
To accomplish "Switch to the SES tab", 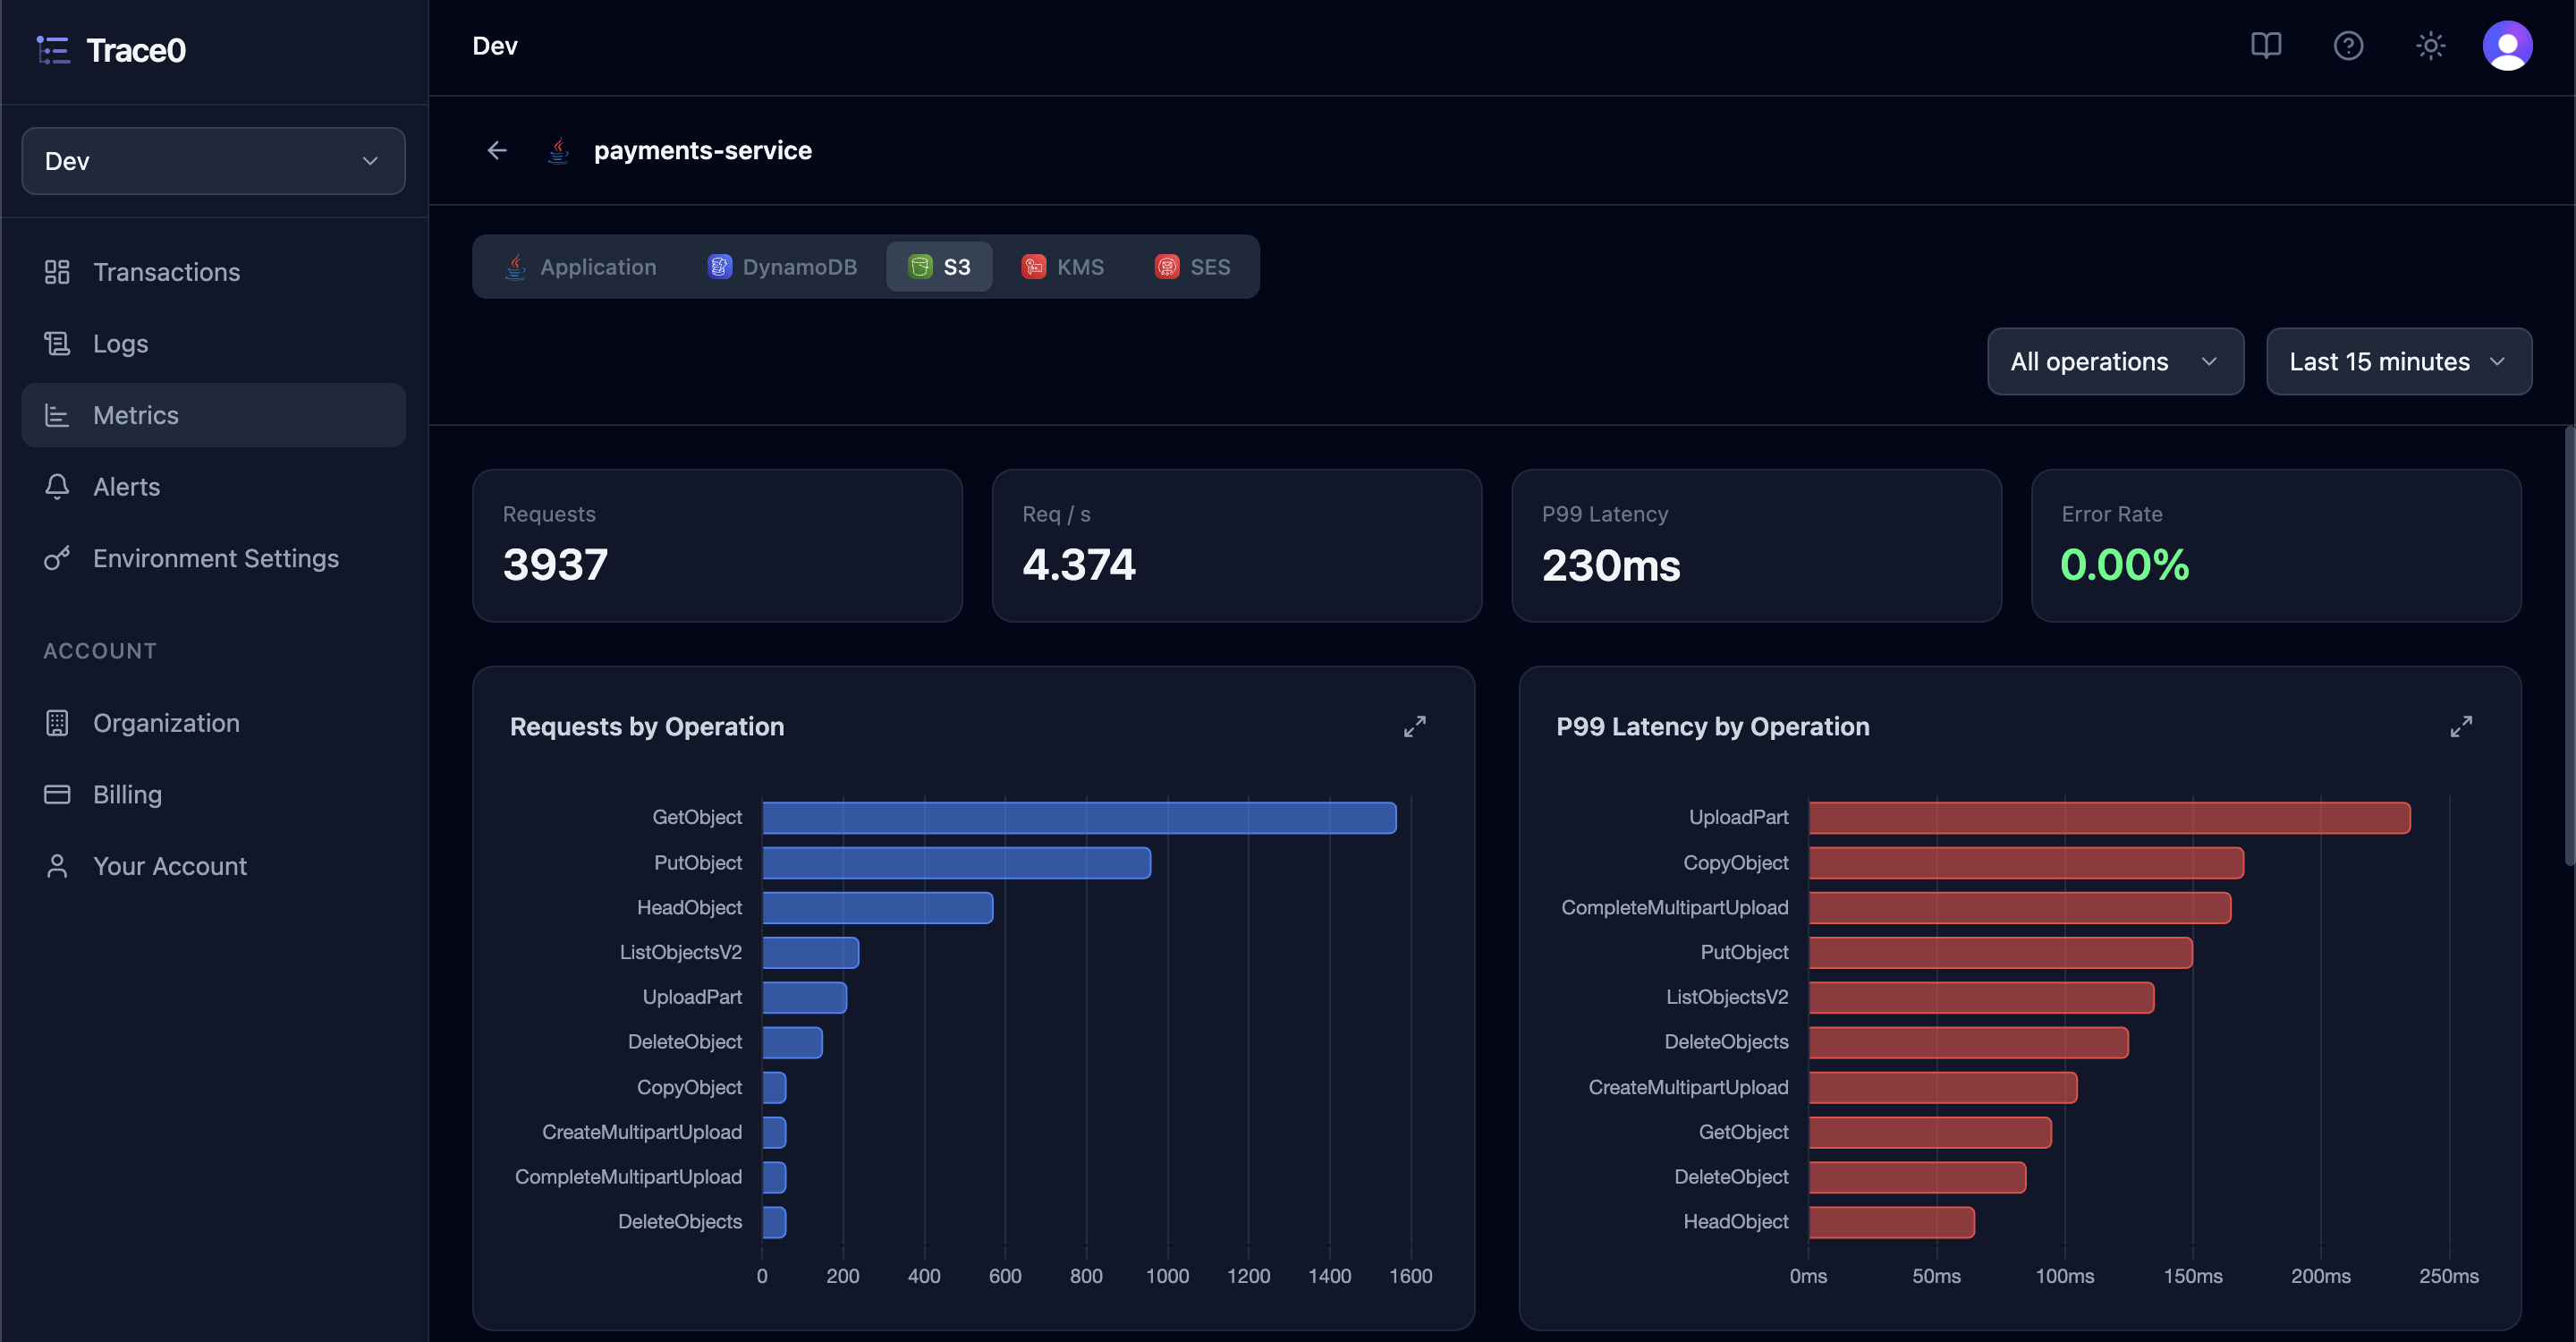I will [x=1192, y=267].
